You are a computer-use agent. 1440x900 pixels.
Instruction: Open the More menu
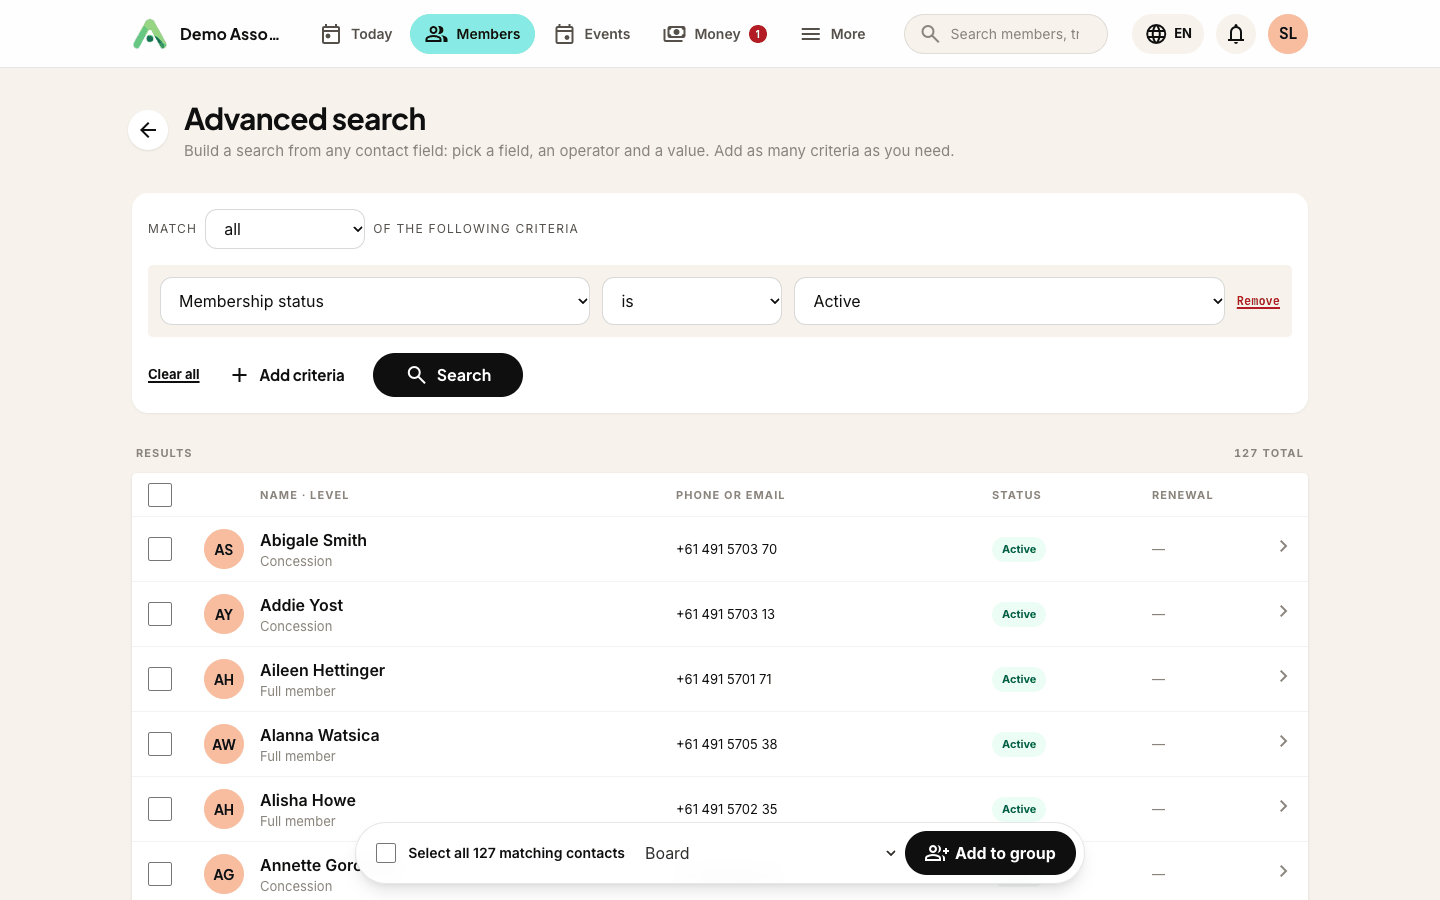833,34
